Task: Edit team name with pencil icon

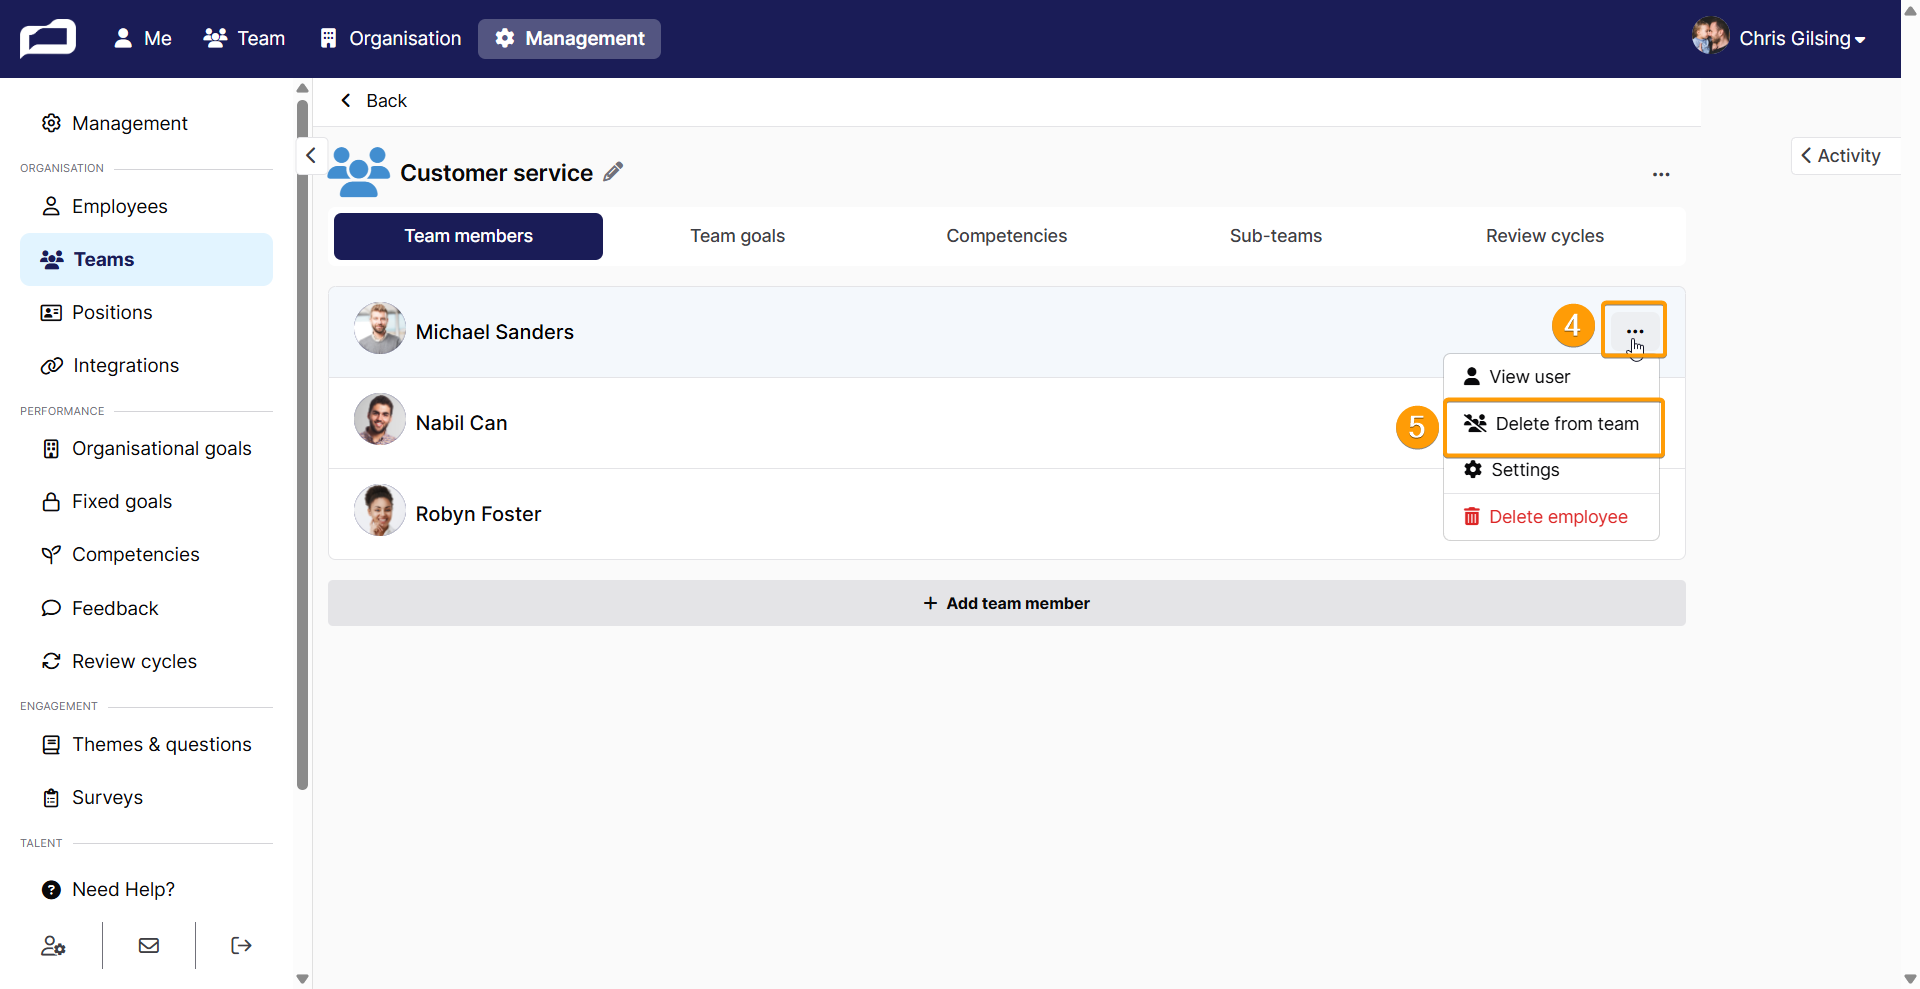Action: [x=614, y=172]
